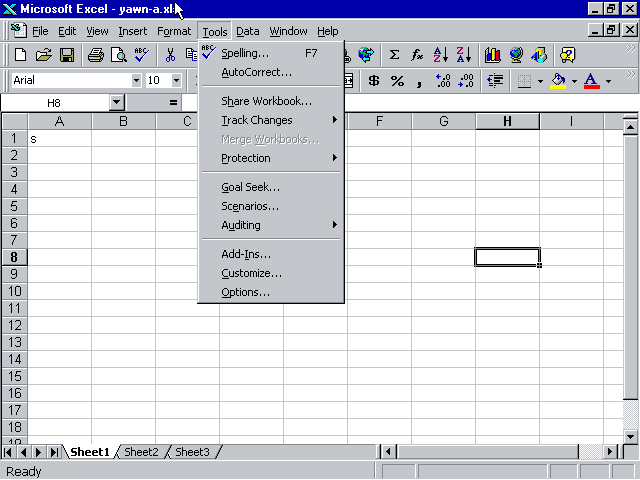640x480 pixels.
Task: Go to first sheet tab scroll button
Action: click(8, 452)
